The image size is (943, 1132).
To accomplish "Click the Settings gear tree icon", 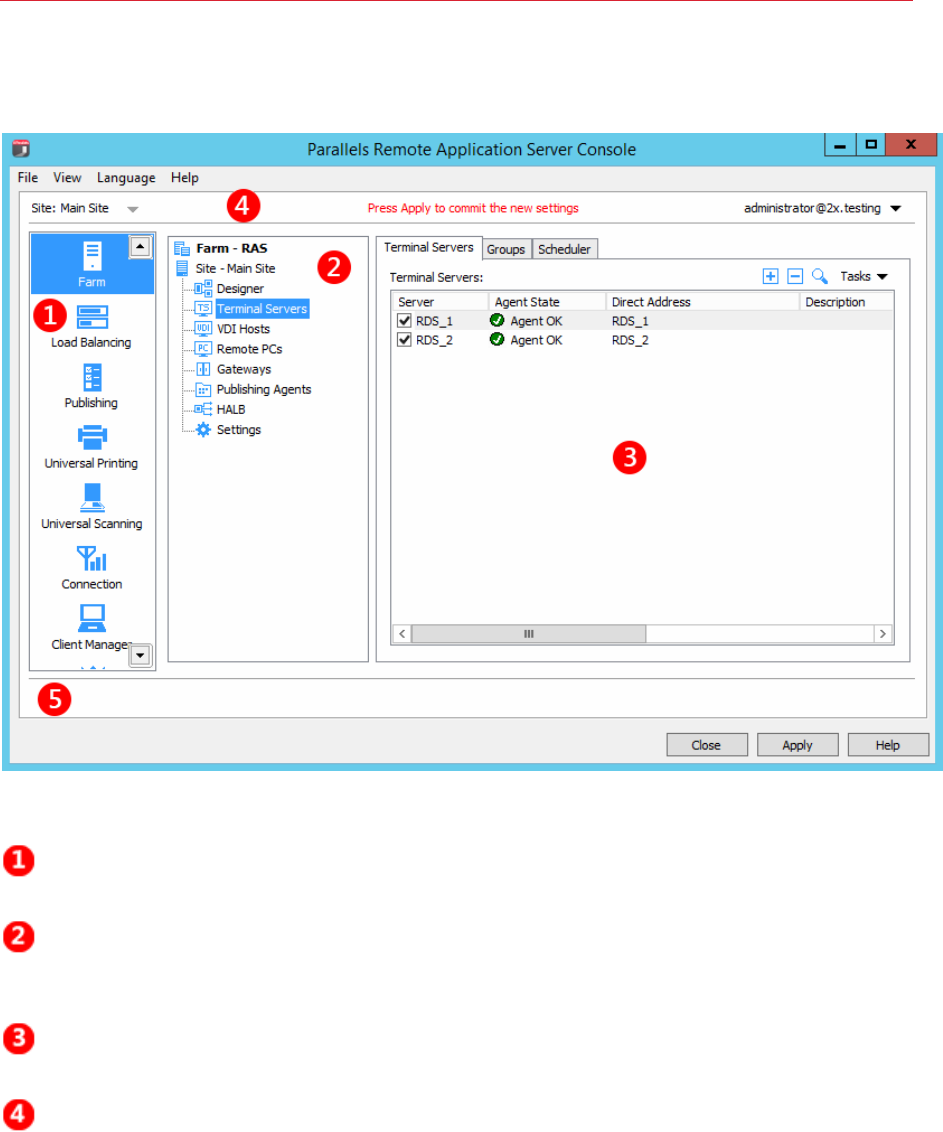I will (203, 430).
